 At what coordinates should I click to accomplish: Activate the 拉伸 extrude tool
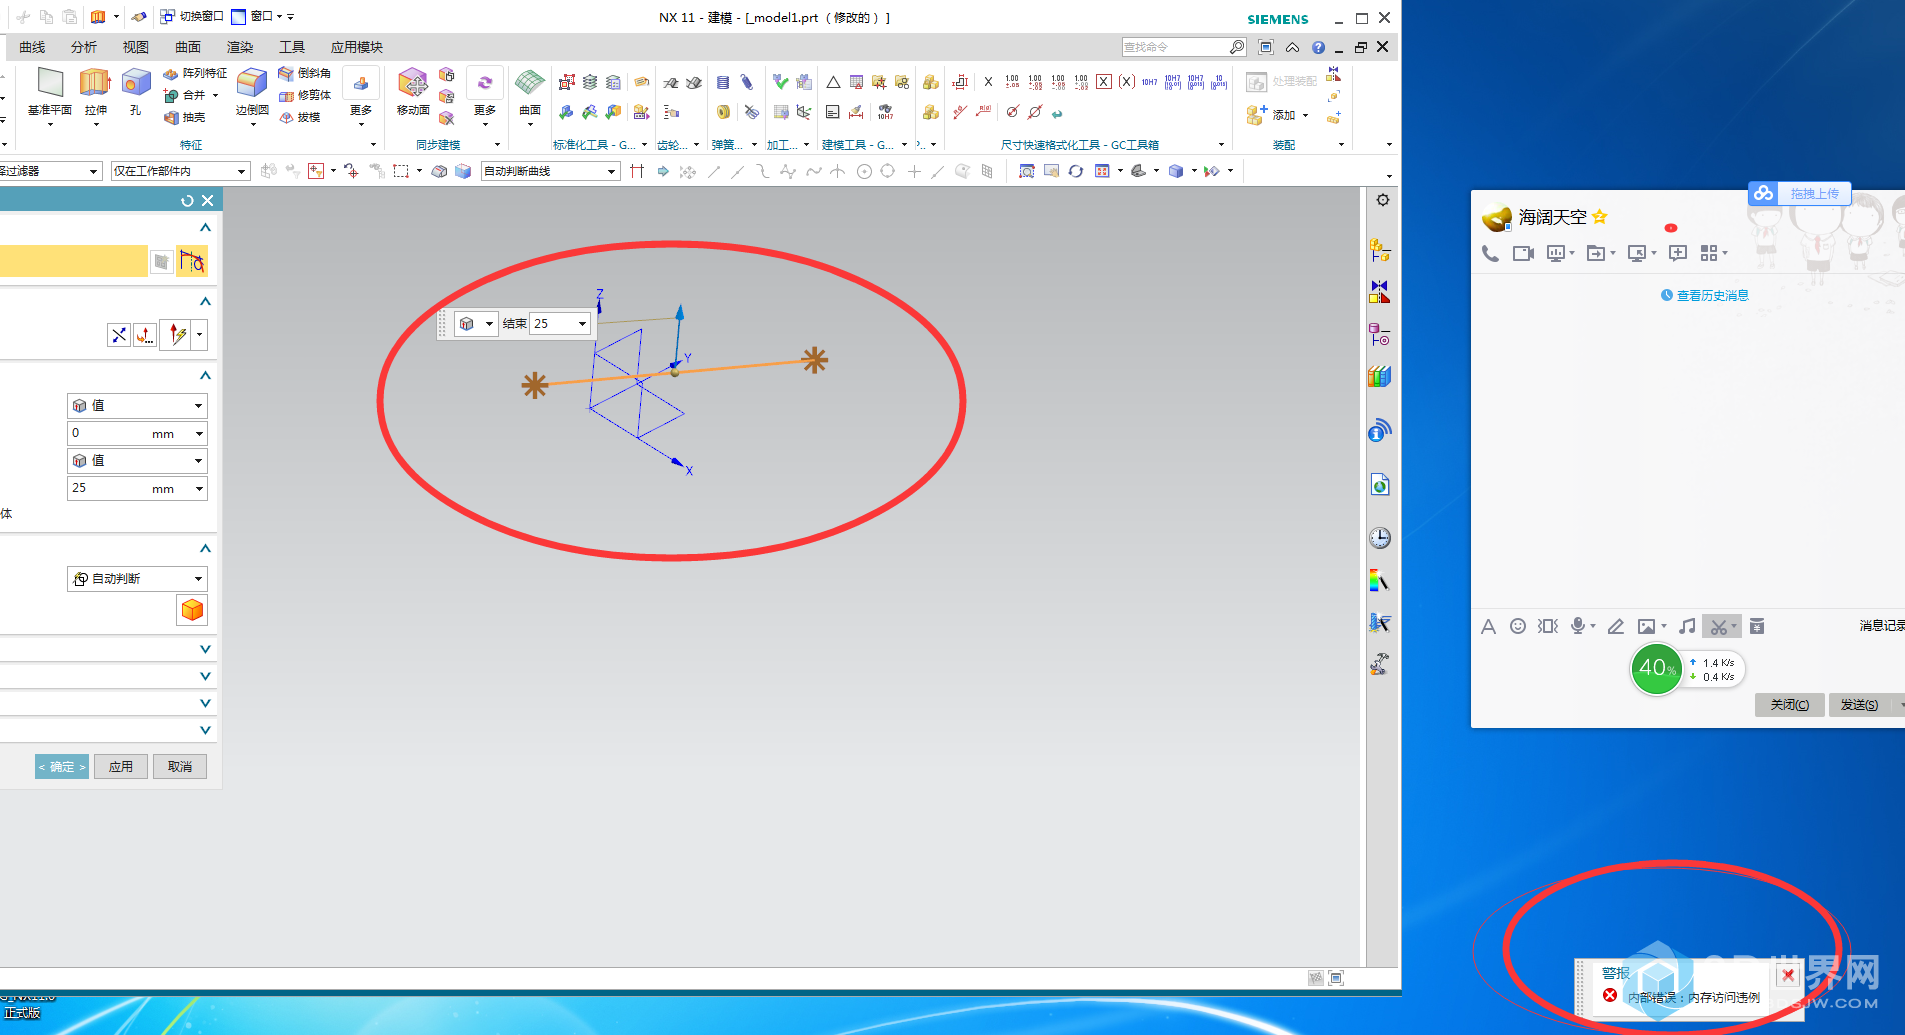(95, 91)
